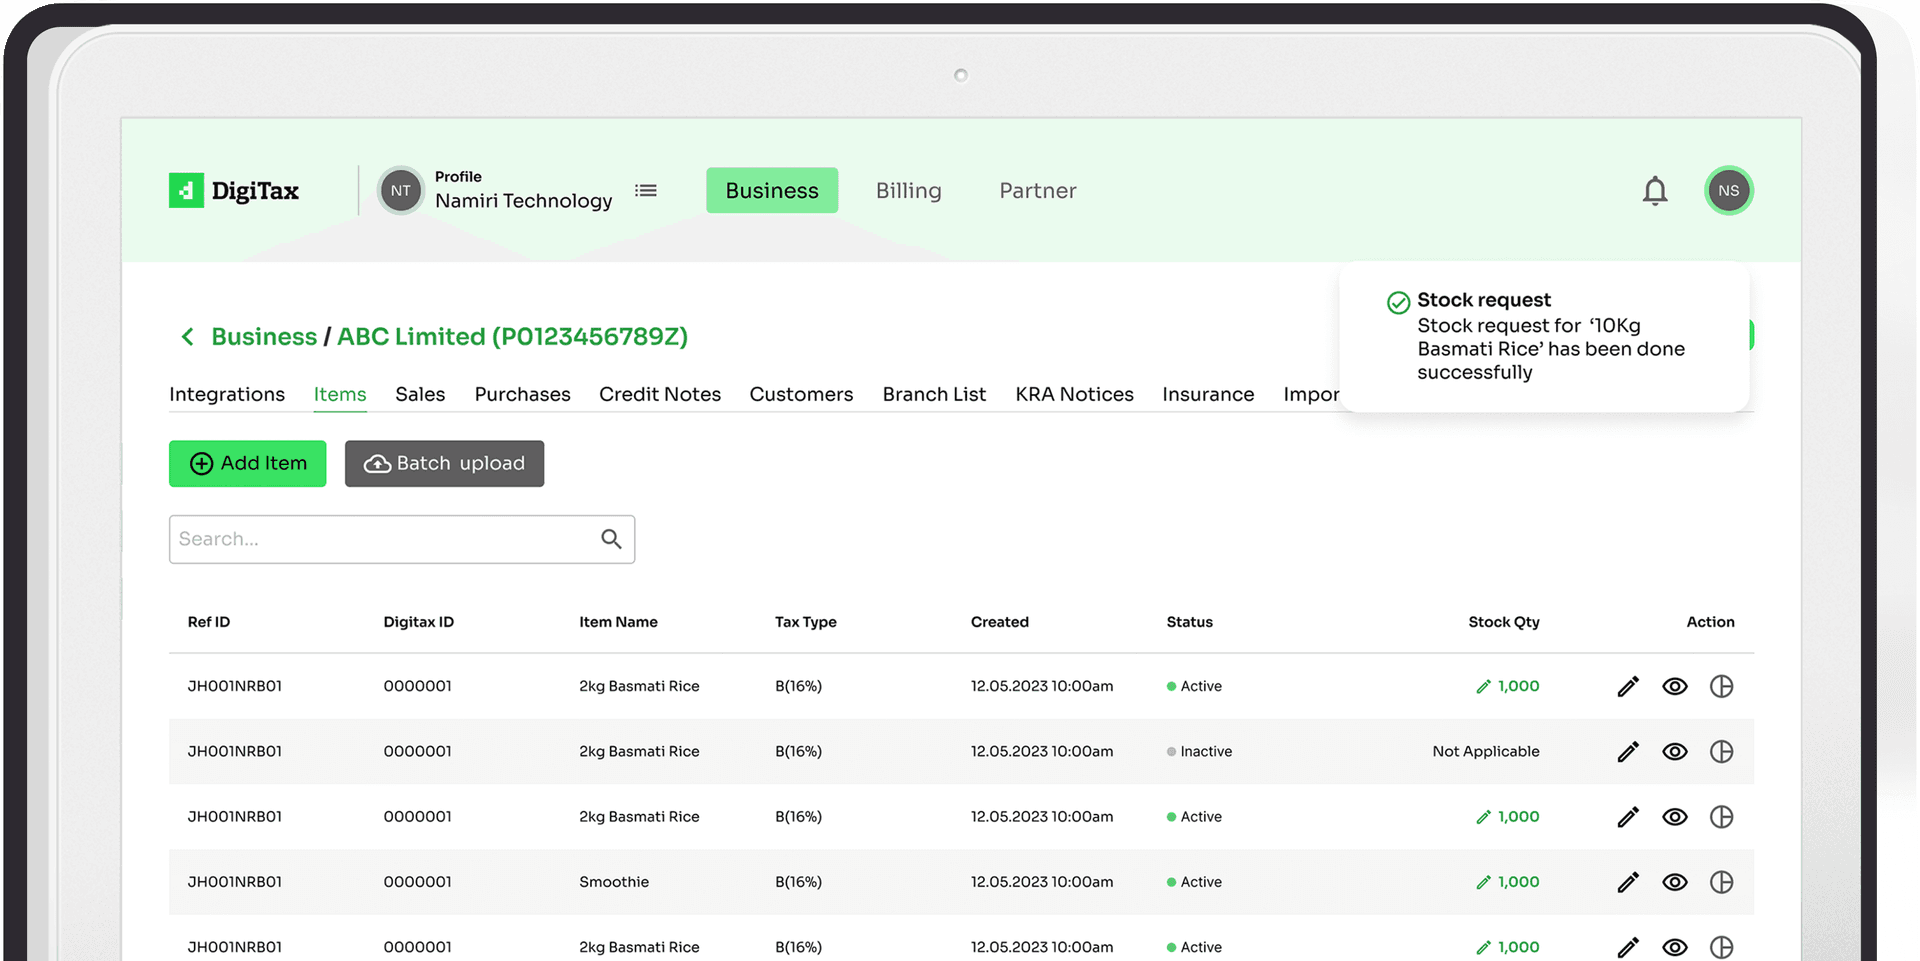The height and width of the screenshot is (961, 1920).
Task: Open the Billing menu item
Action: (x=908, y=190)
